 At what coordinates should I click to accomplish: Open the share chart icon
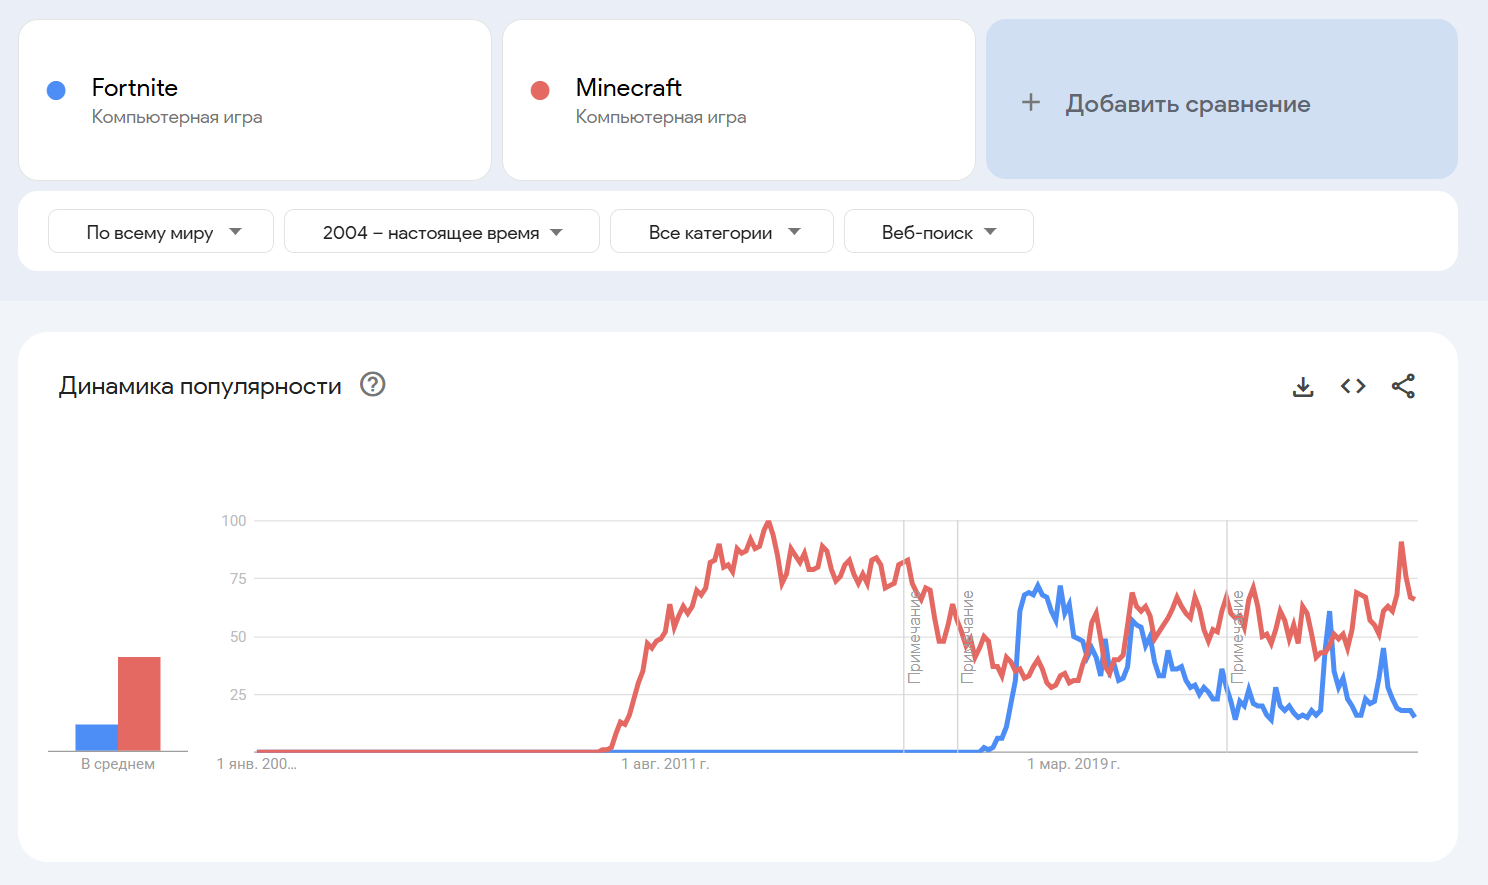click(1403, 386)
